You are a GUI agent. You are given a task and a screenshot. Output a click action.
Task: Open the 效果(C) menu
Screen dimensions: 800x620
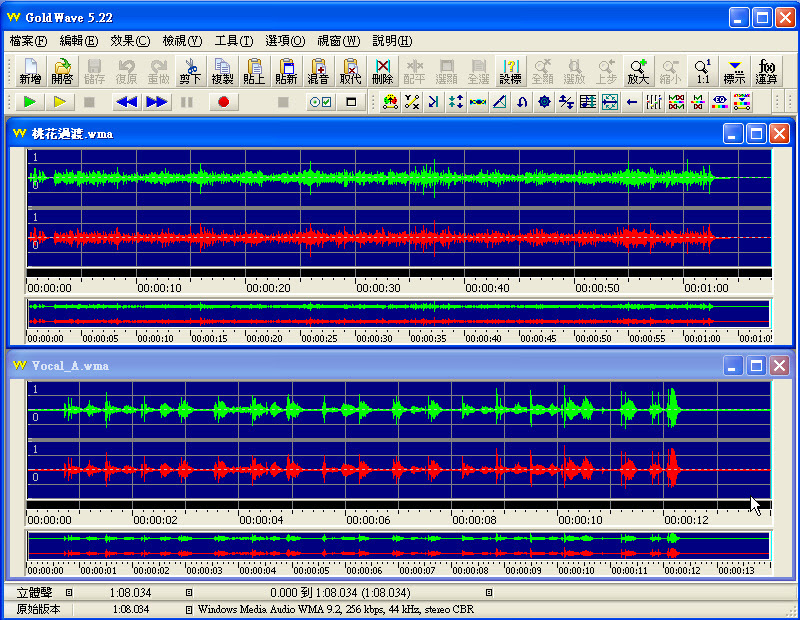point(130,41)
